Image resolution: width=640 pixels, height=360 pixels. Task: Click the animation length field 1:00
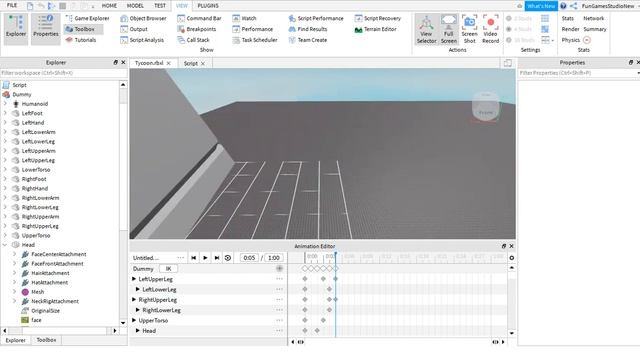274,258
